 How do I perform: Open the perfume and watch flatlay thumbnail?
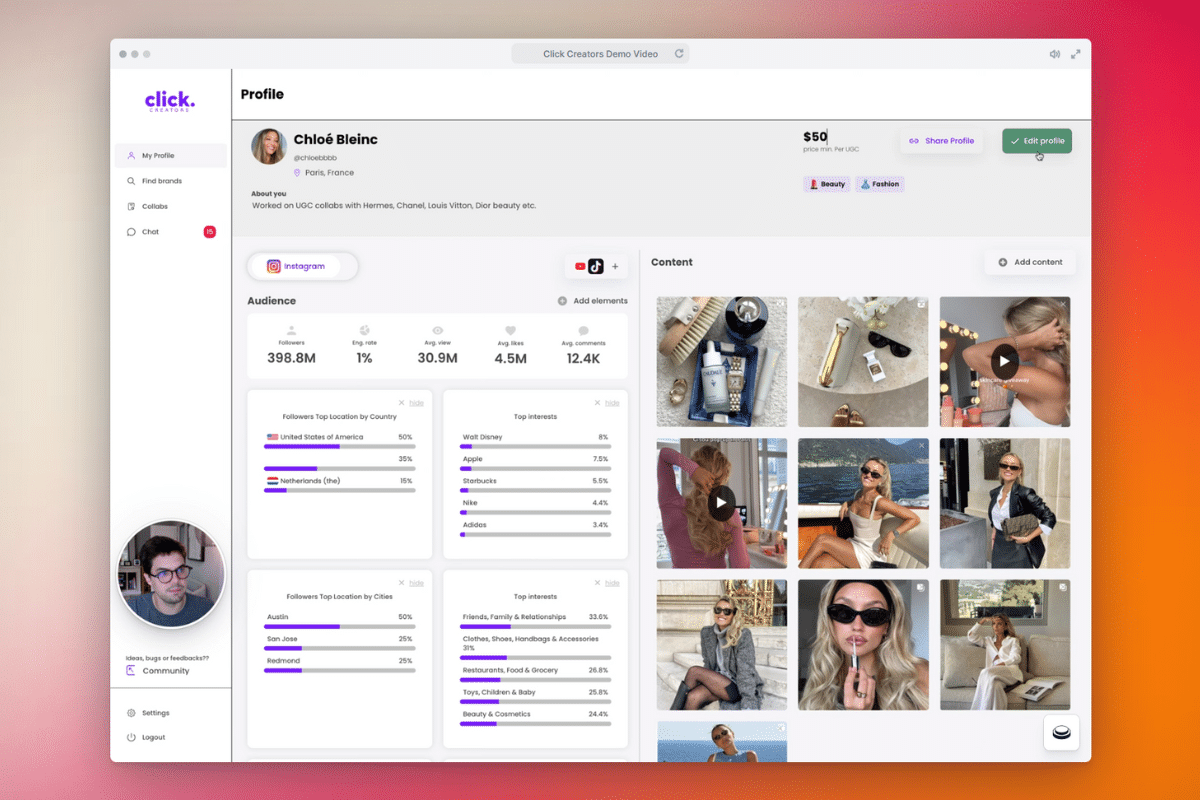tap(722, 362)
